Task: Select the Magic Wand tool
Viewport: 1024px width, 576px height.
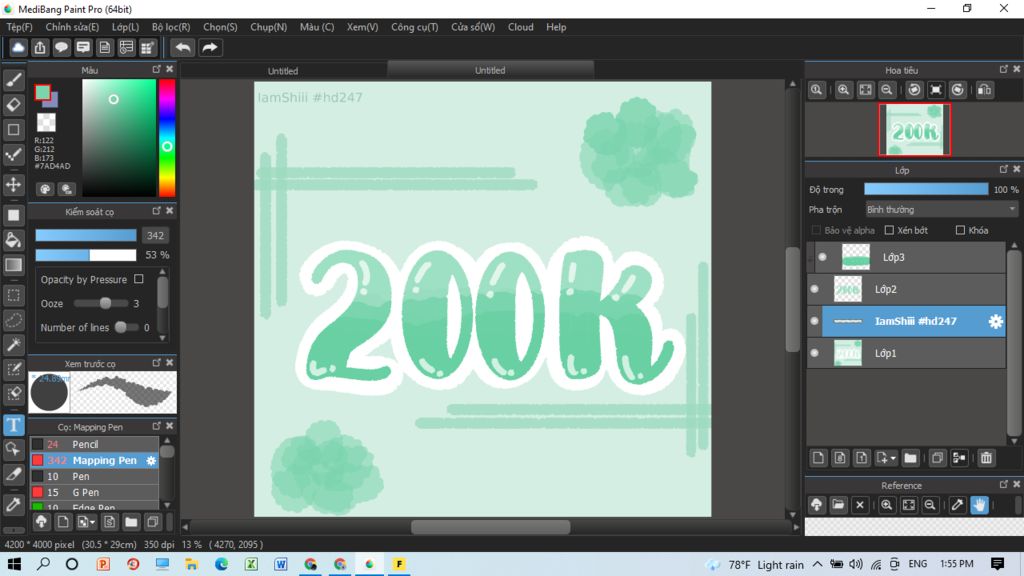Action: pyautogui.click(x=14, y=345)
